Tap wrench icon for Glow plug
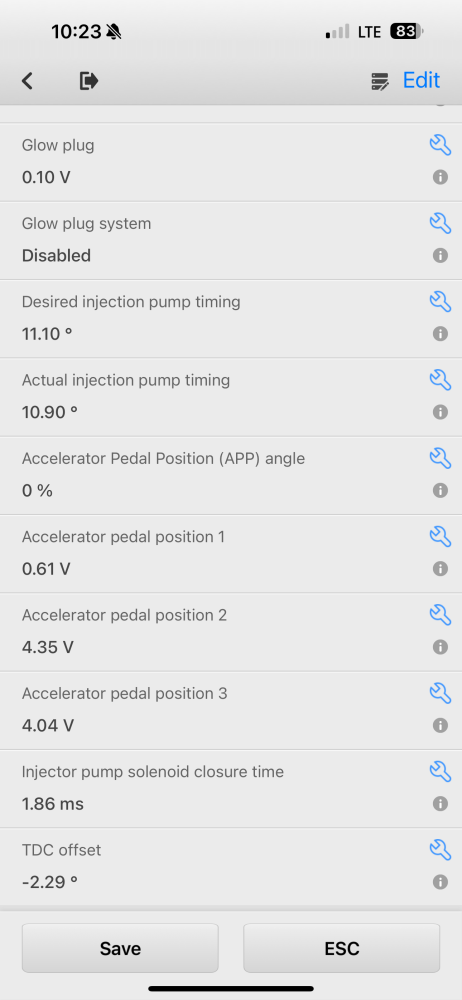 [x=440, y=145]
